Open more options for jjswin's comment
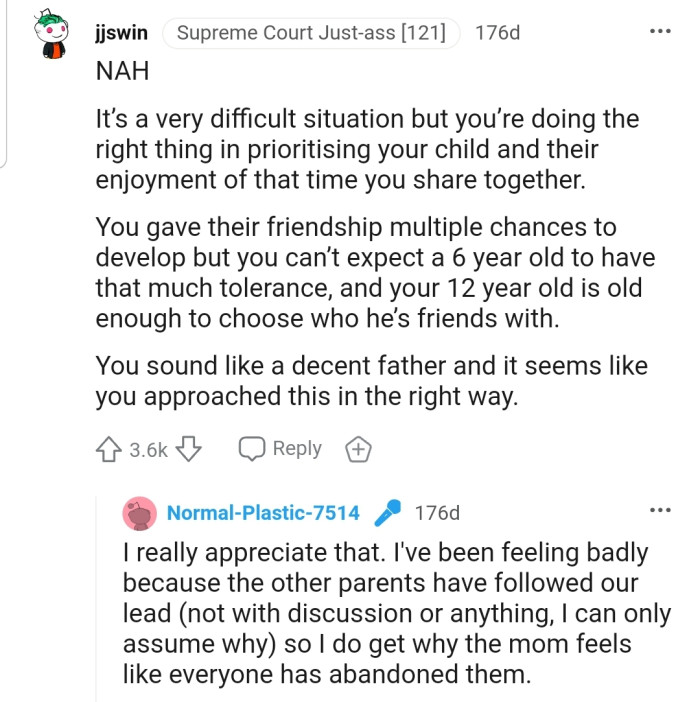This screenshot has width=700, height=702. click(x=659, y=32)
